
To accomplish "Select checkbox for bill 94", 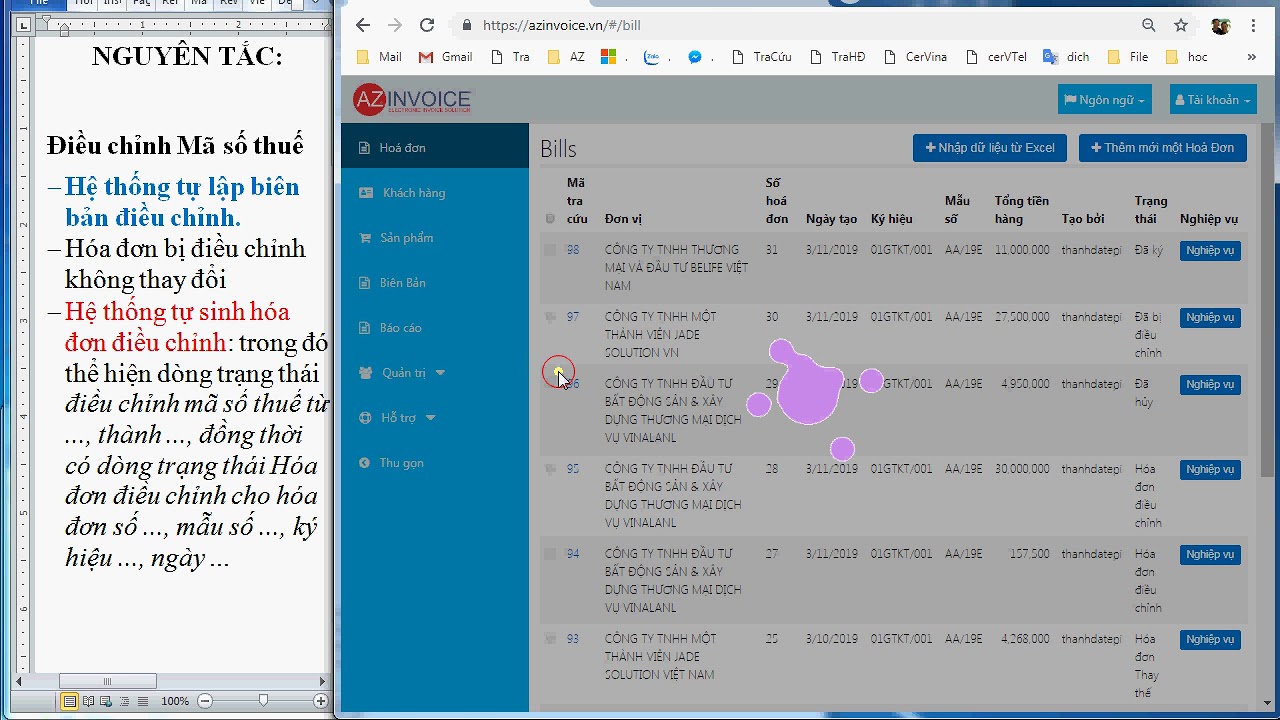I will 550,553.
